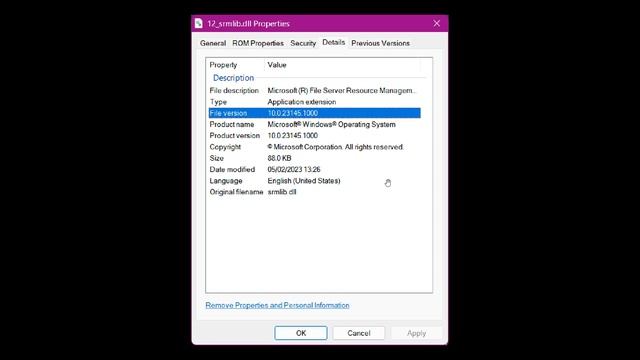
Task: Click the 88.0 KB size value
Action: (279, 158)
